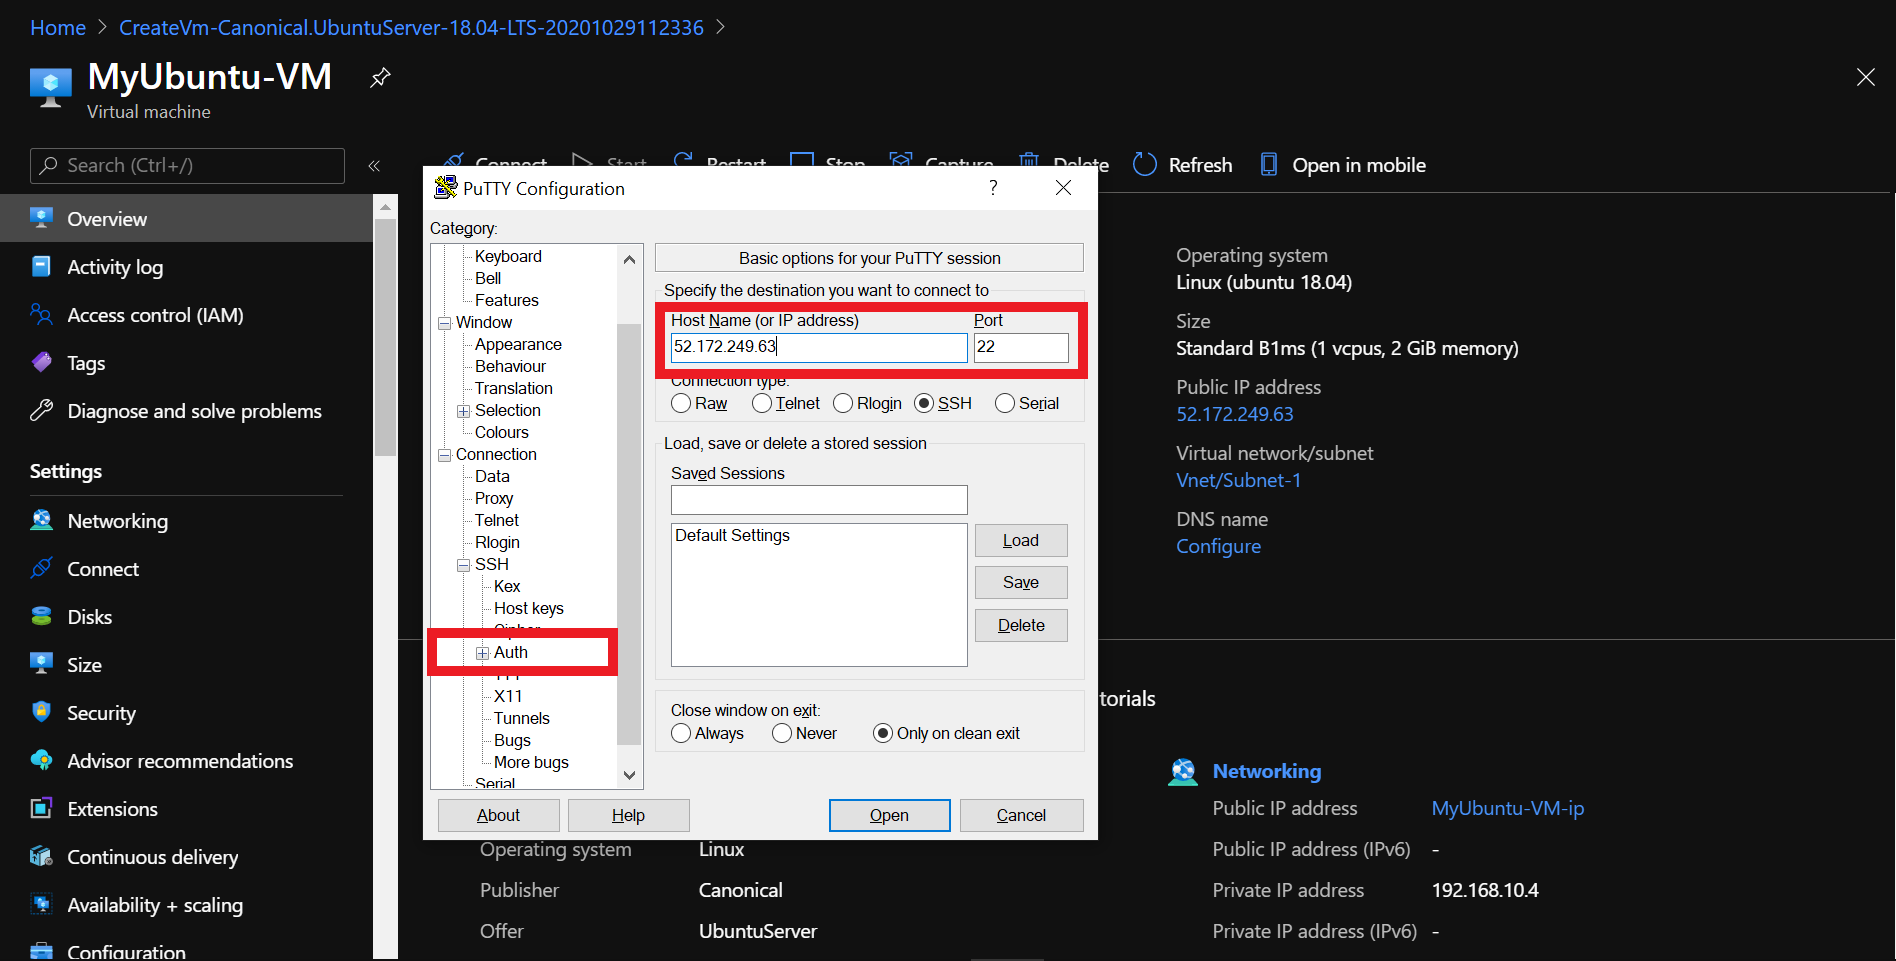Click the Saved Sessions text field
1896x961 pixels.
(819, 500)
